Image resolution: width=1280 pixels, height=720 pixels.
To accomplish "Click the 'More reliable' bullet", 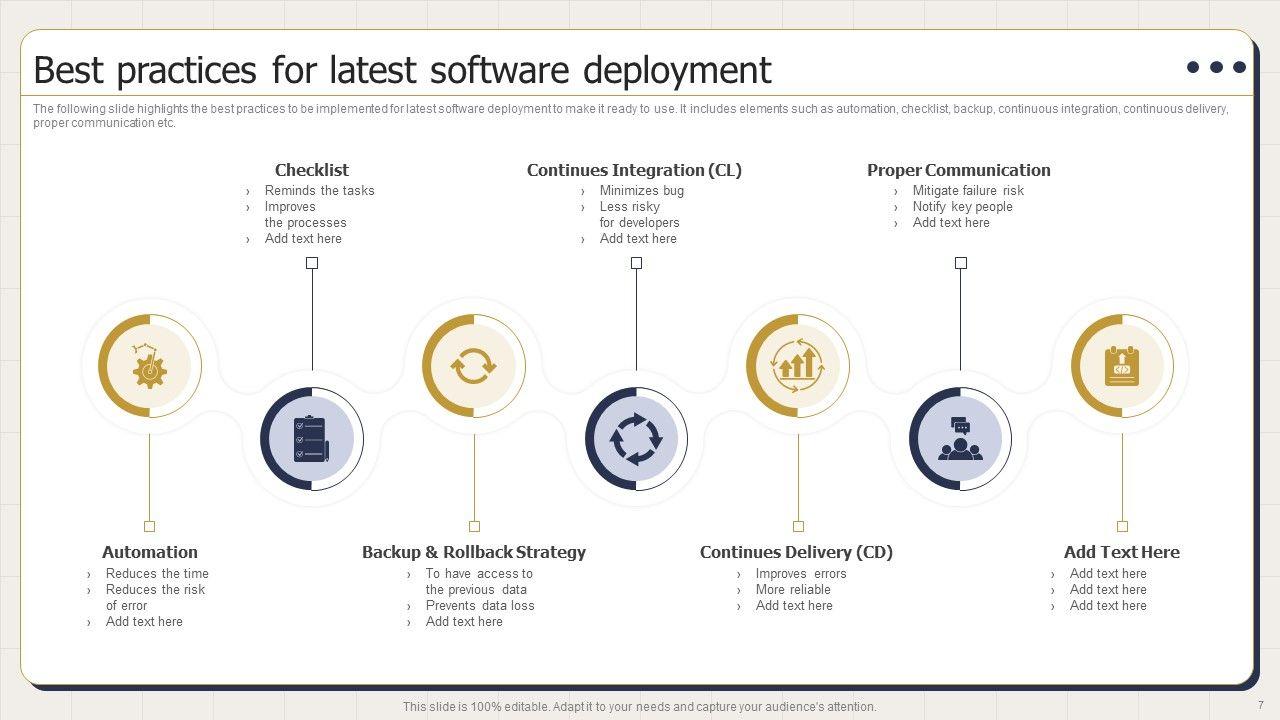I will [793, 590].
